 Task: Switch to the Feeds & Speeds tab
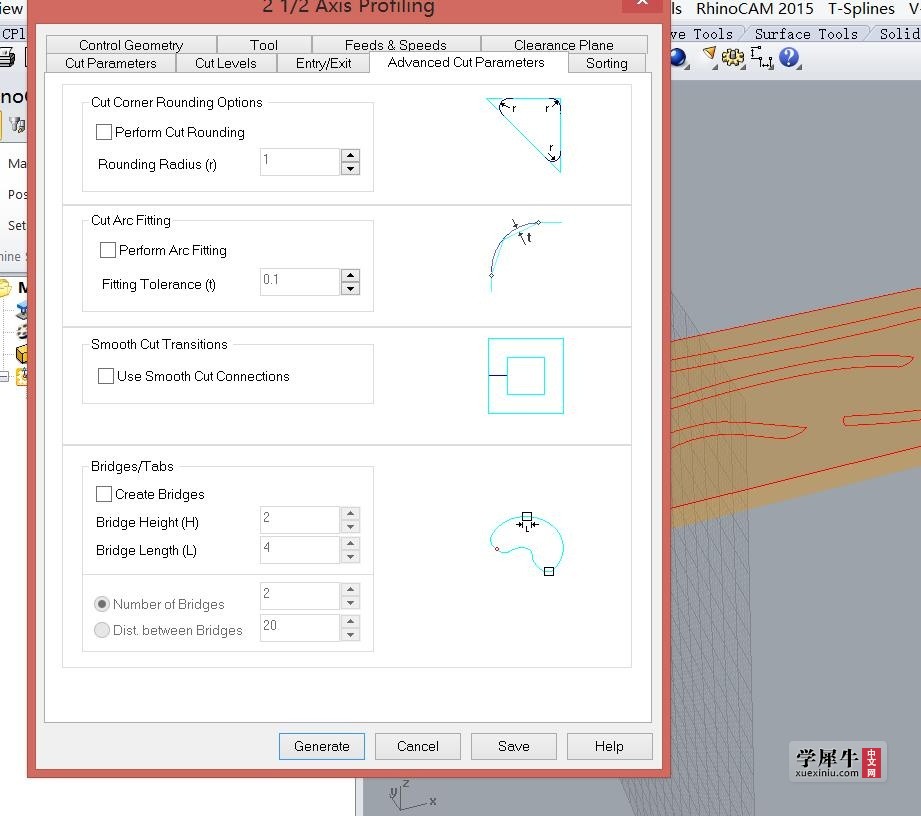click(x=395, y=45)
